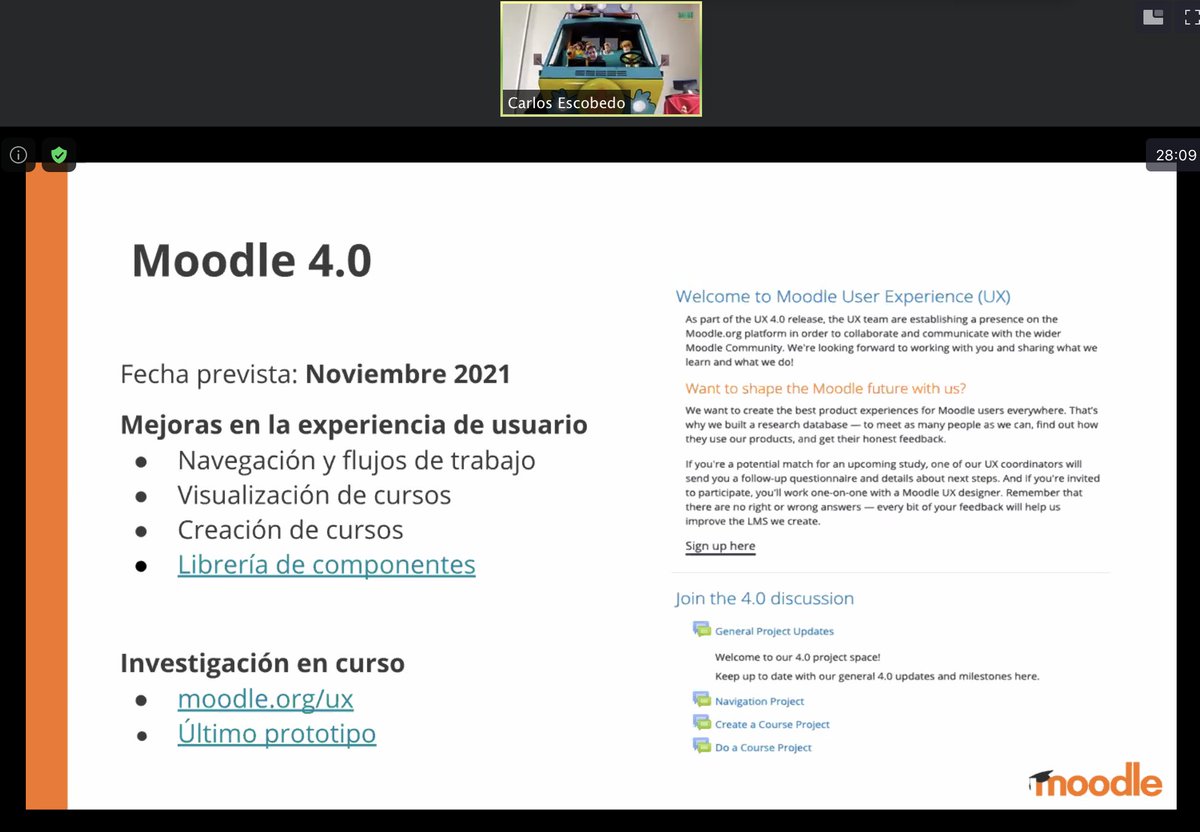This screenshot has width=1200, height=832.
Task: Click the Sign up here link
Action: 719,547
